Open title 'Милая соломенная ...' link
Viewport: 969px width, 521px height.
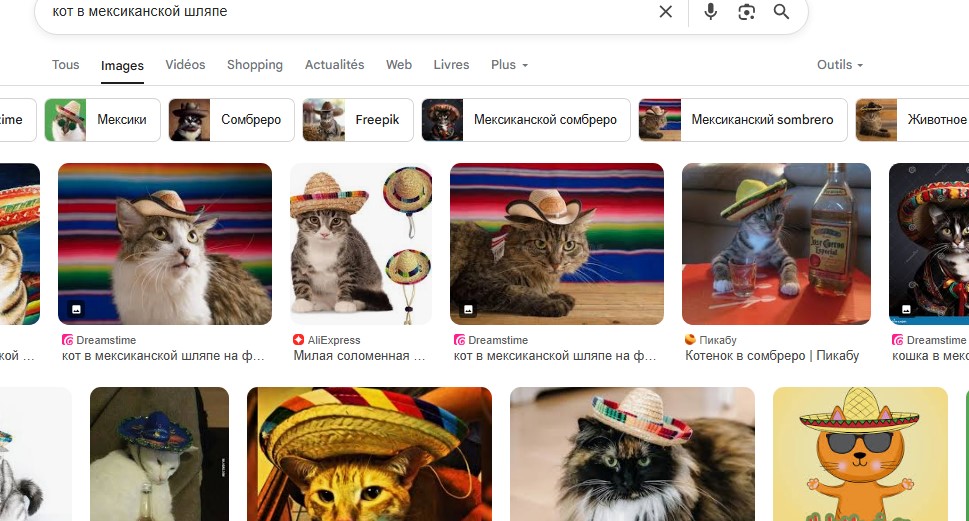tap(360, 356)
